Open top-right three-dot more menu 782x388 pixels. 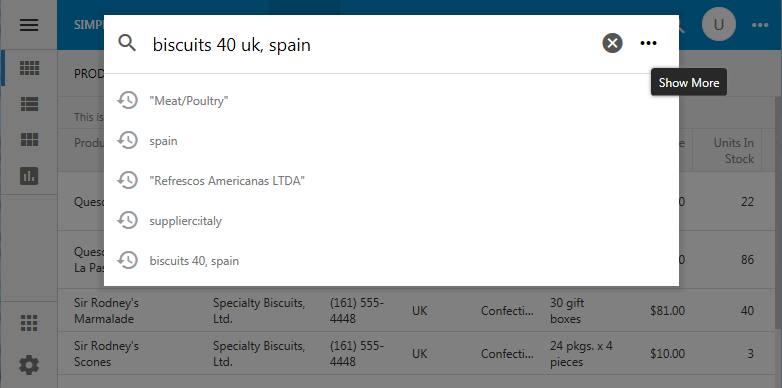(x=760, y=25)
